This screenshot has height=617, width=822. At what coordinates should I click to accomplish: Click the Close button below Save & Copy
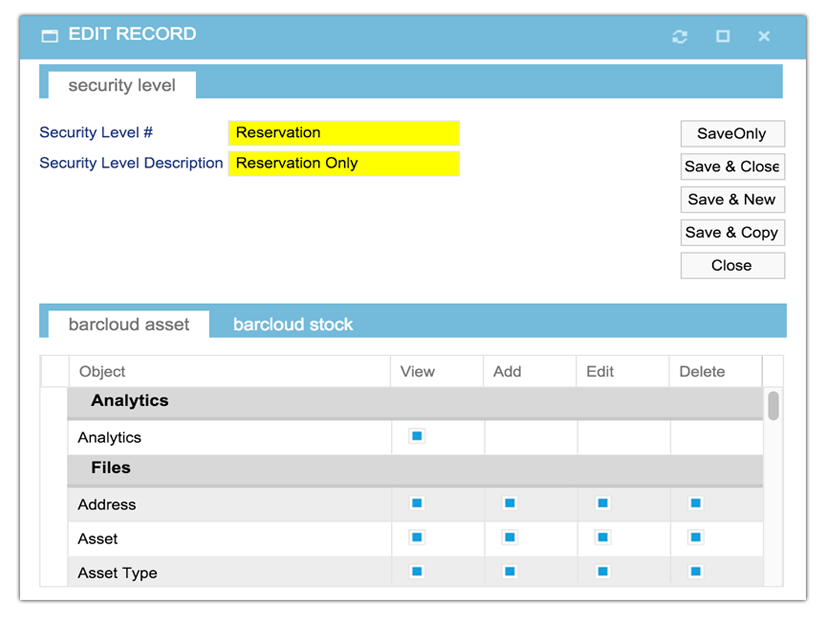tap(732, 265)
